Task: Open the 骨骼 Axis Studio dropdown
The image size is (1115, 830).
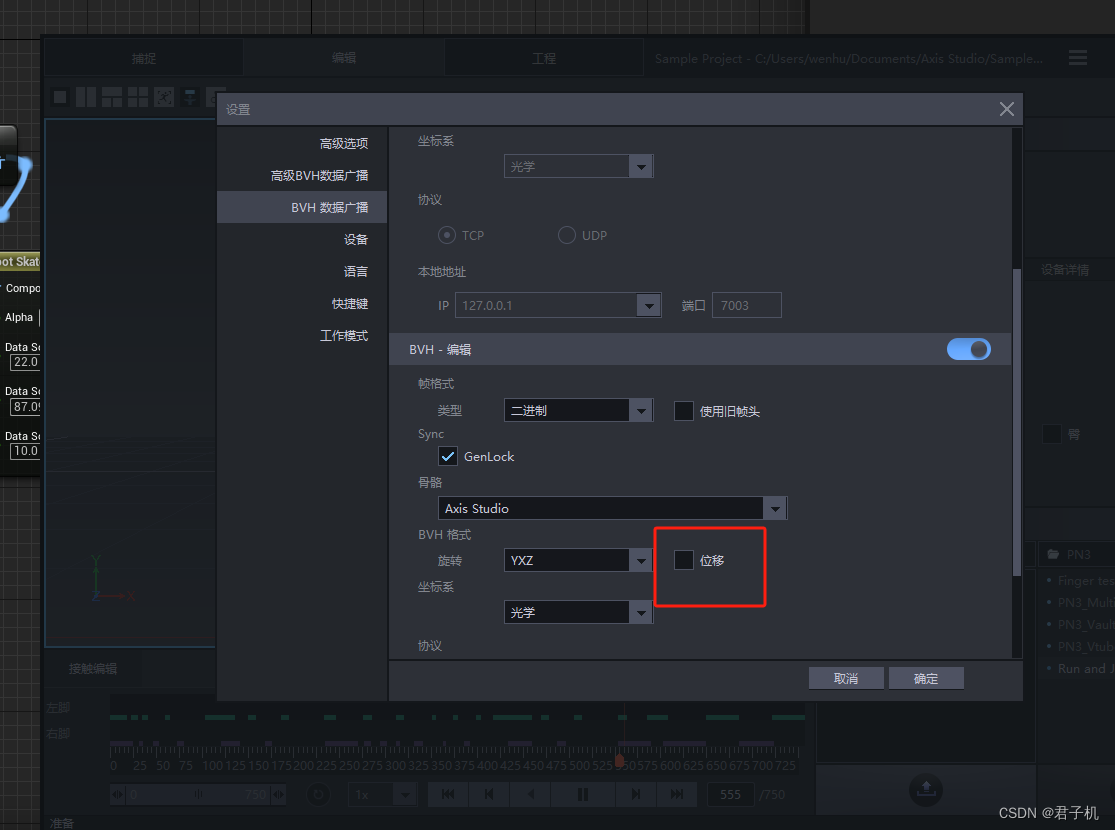Action: click(775, 508)
